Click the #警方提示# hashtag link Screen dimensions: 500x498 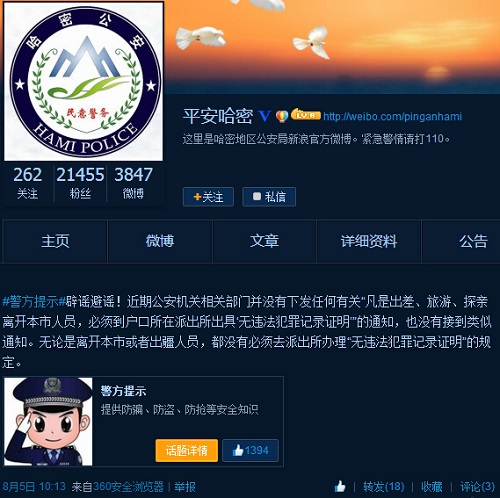point(34,301)
